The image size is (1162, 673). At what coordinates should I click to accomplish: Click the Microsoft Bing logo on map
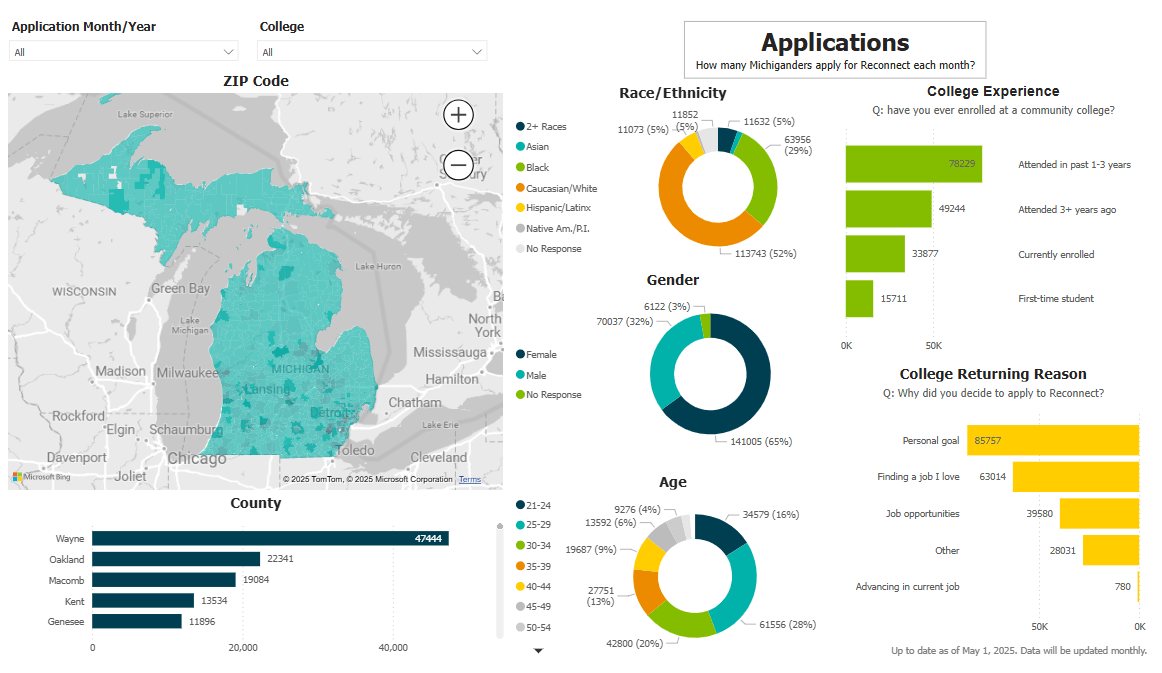coord(42,477)
